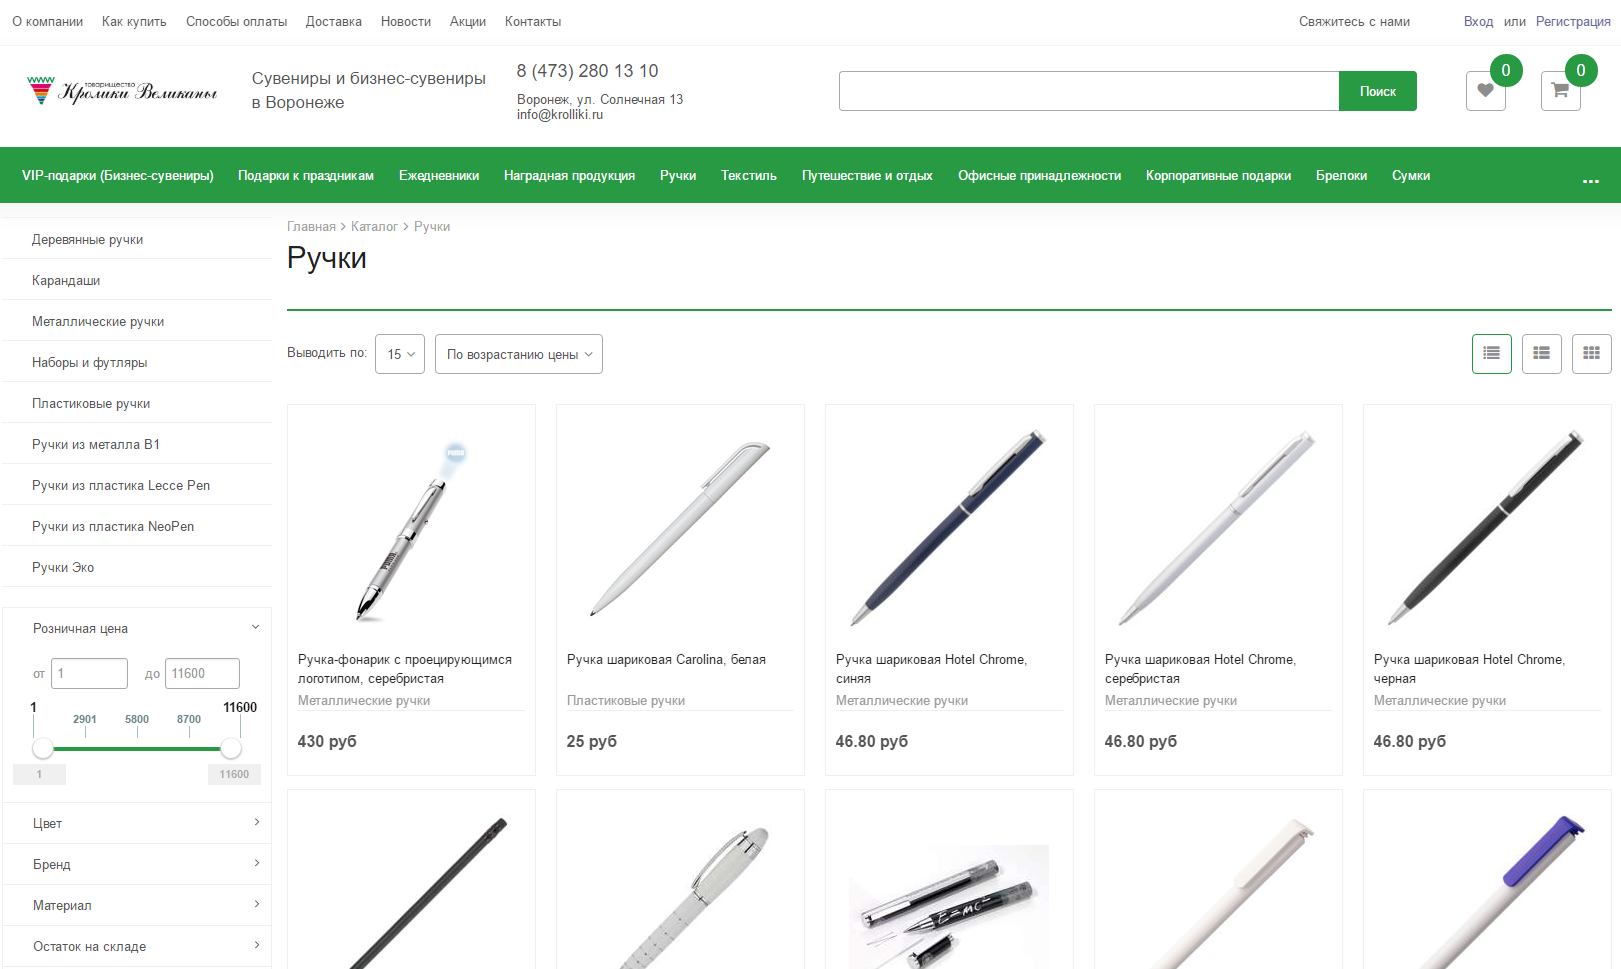1621x969 pixels.
Task: Click the Кролики Великаны logo
Action: click(122, 91)
